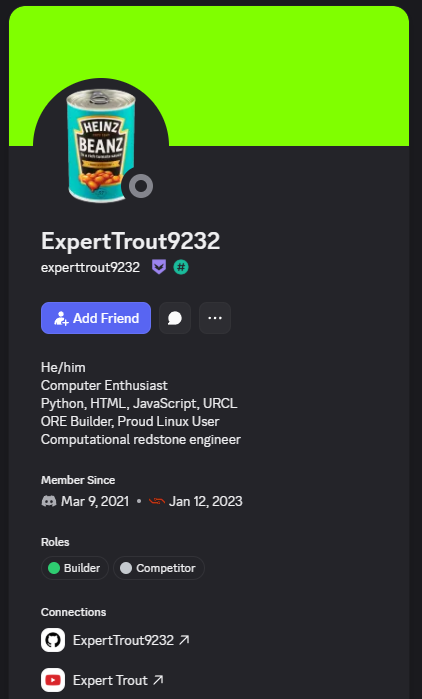The image size is (422, 699).
Task: Select the Builder role pill
Action: 75,568
